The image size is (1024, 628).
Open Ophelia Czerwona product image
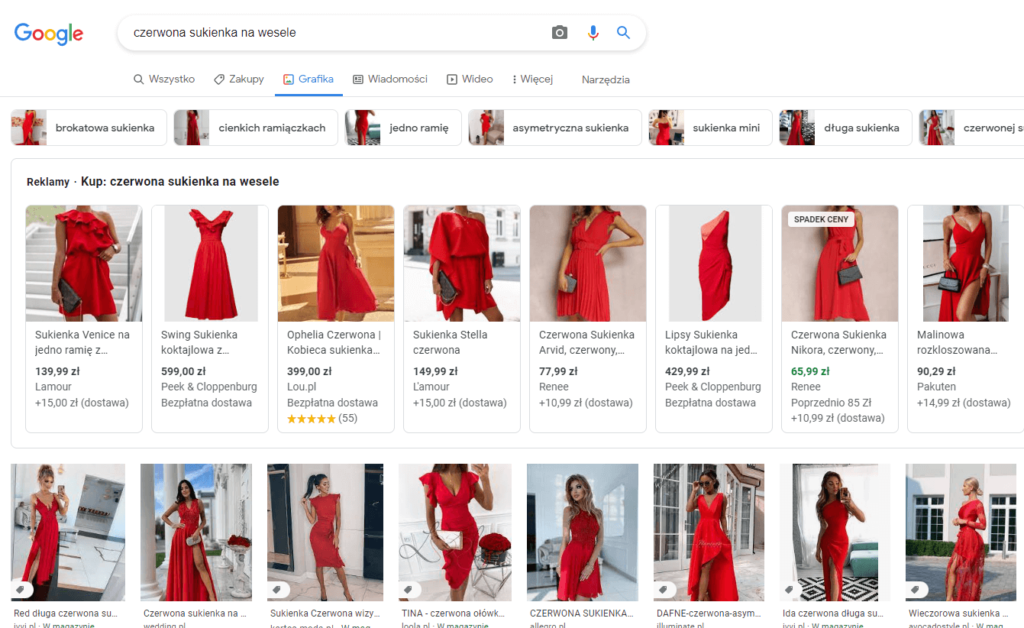click(x=336, y=263)
